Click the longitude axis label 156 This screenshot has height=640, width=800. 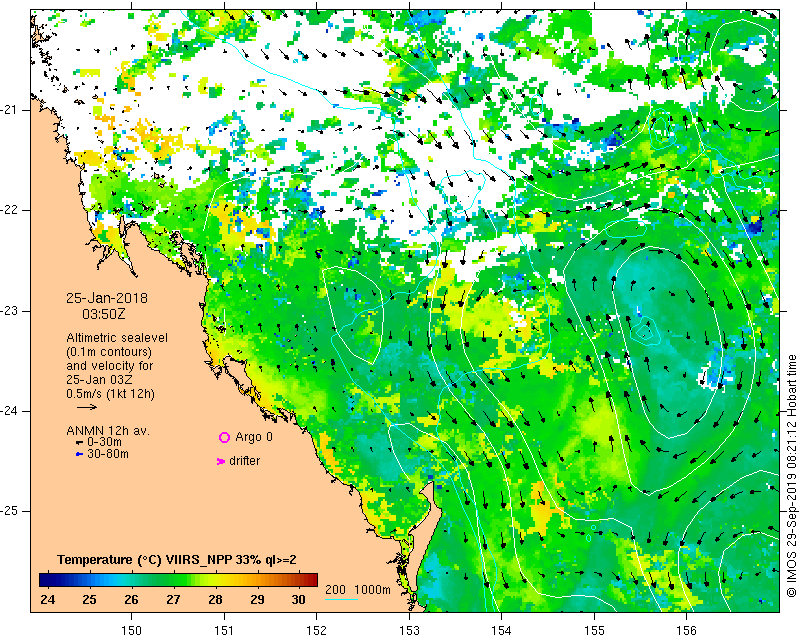click(687, 631)
